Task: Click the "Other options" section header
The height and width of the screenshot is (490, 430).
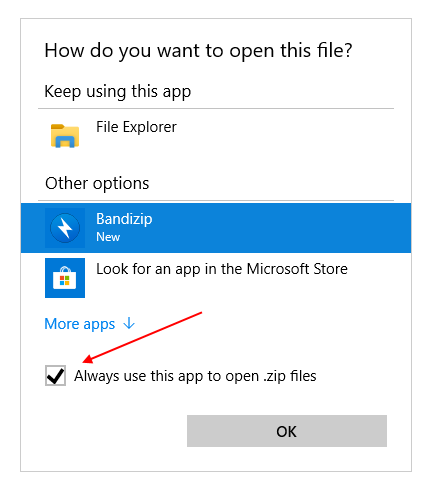Action: click(x=97, y=184)
